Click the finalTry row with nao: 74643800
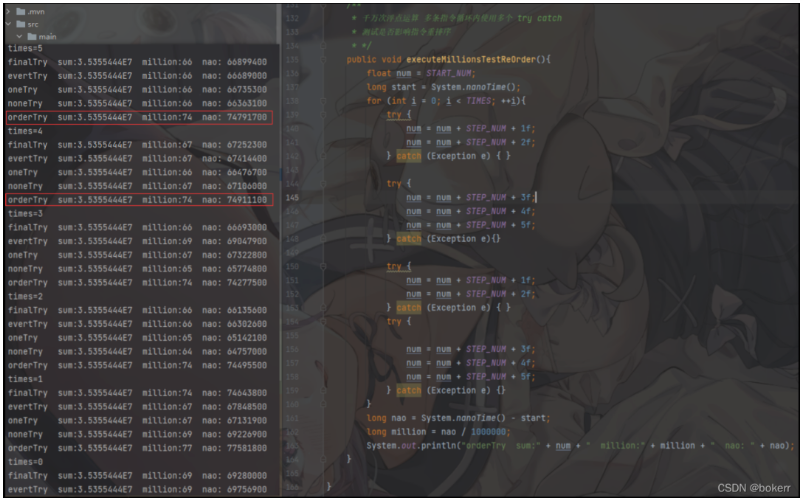 pos(137,393)
